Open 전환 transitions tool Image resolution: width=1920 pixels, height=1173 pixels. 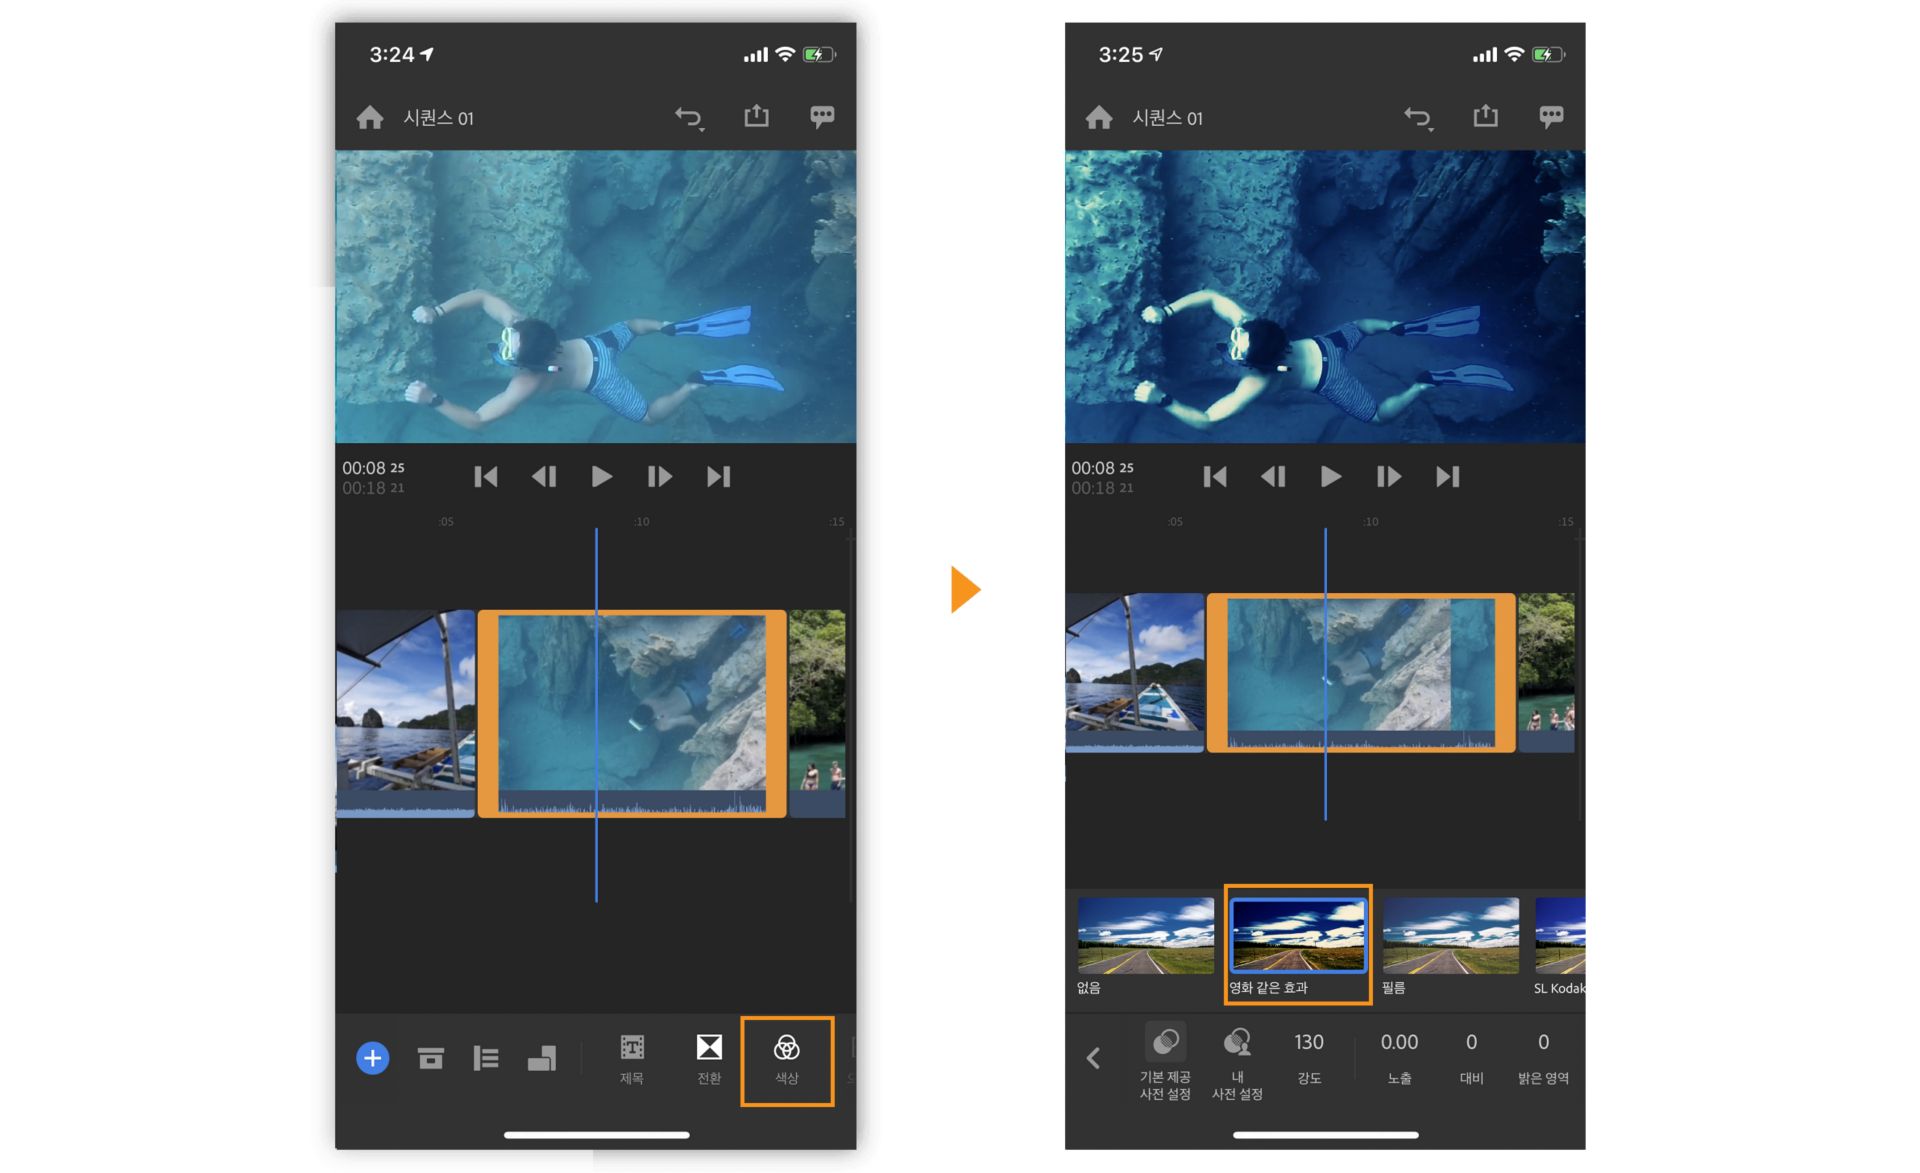click(x=709, y=1059)
